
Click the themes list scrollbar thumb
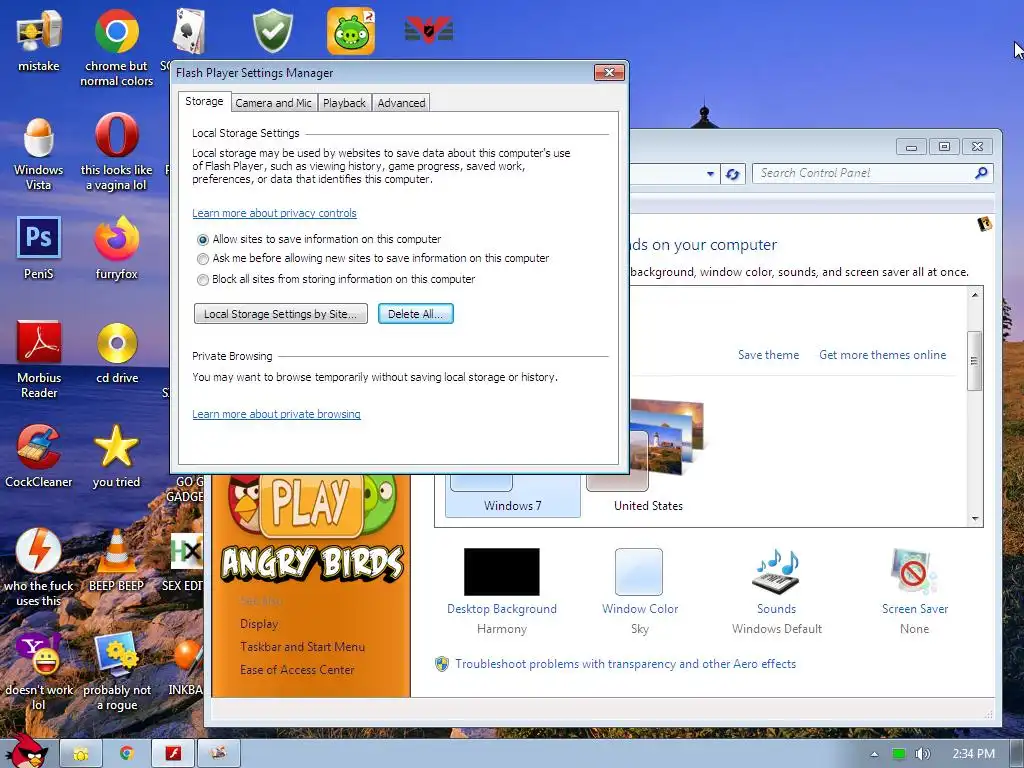[x=974, y=360]
